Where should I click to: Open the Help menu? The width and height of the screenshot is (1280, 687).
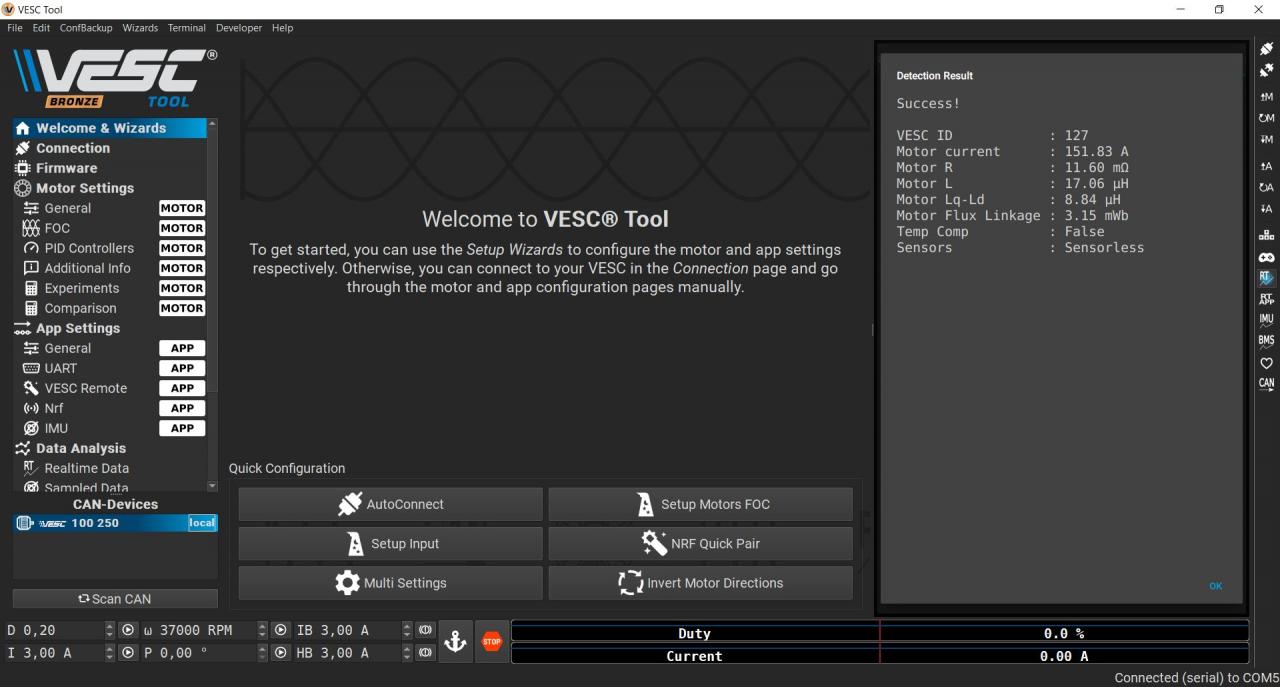(283, 28)
